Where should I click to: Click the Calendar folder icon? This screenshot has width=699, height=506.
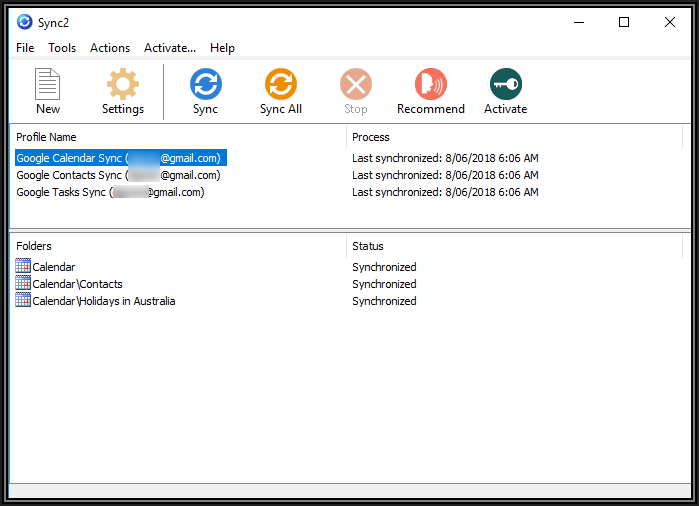(23, 266)
